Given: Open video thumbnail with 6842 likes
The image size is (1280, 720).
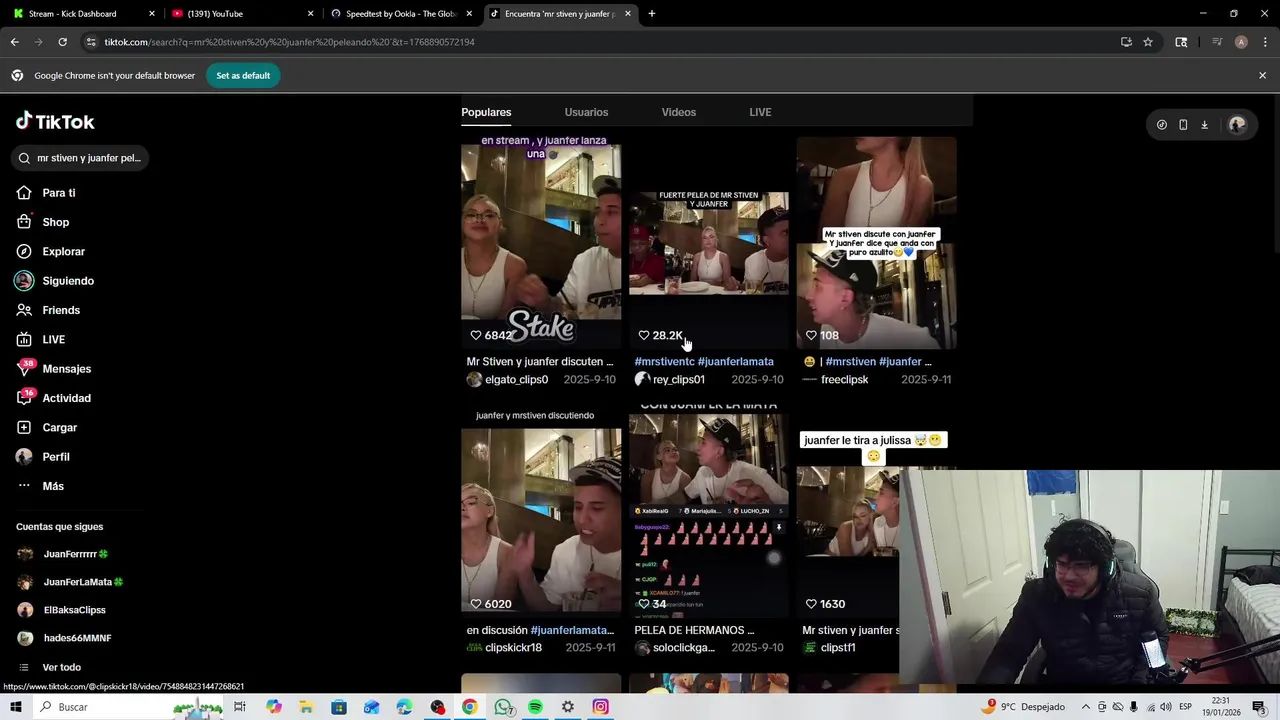Looking at the screenshot, I should (x=541, y=242).
